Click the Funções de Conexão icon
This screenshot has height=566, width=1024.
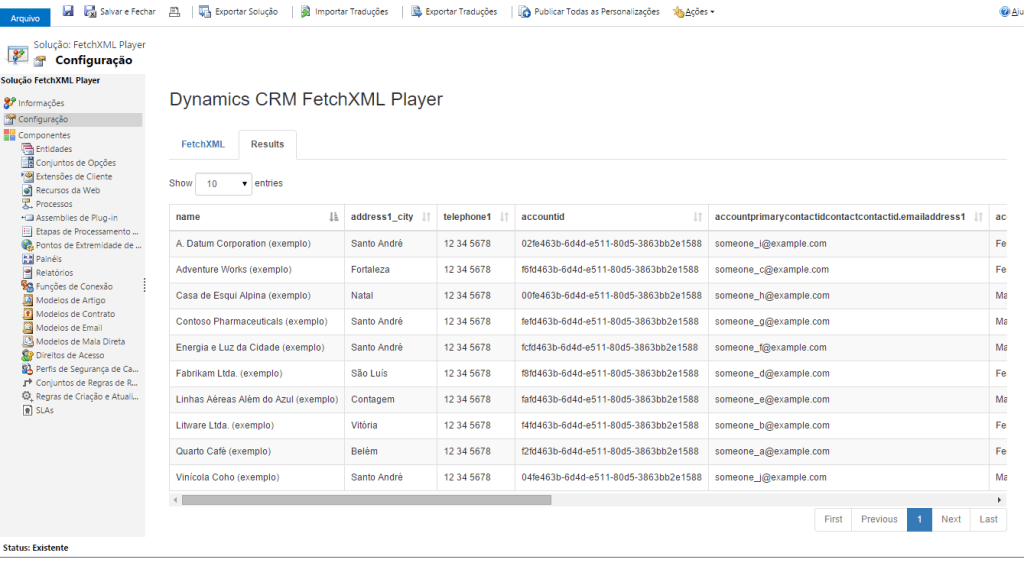click(x=27, y=286)
